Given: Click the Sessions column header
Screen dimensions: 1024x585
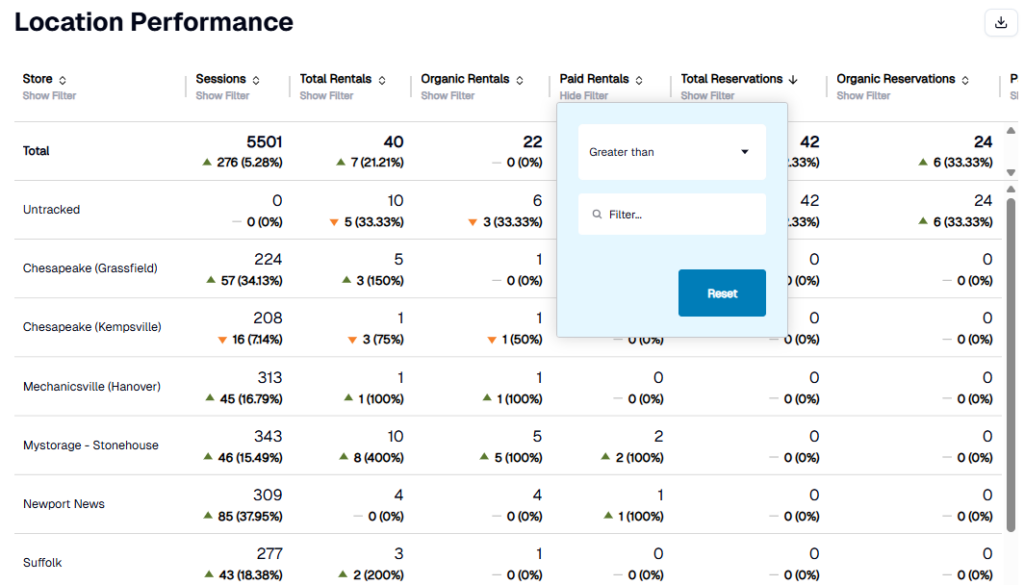Looking at the screenshot, I should 221,79.
